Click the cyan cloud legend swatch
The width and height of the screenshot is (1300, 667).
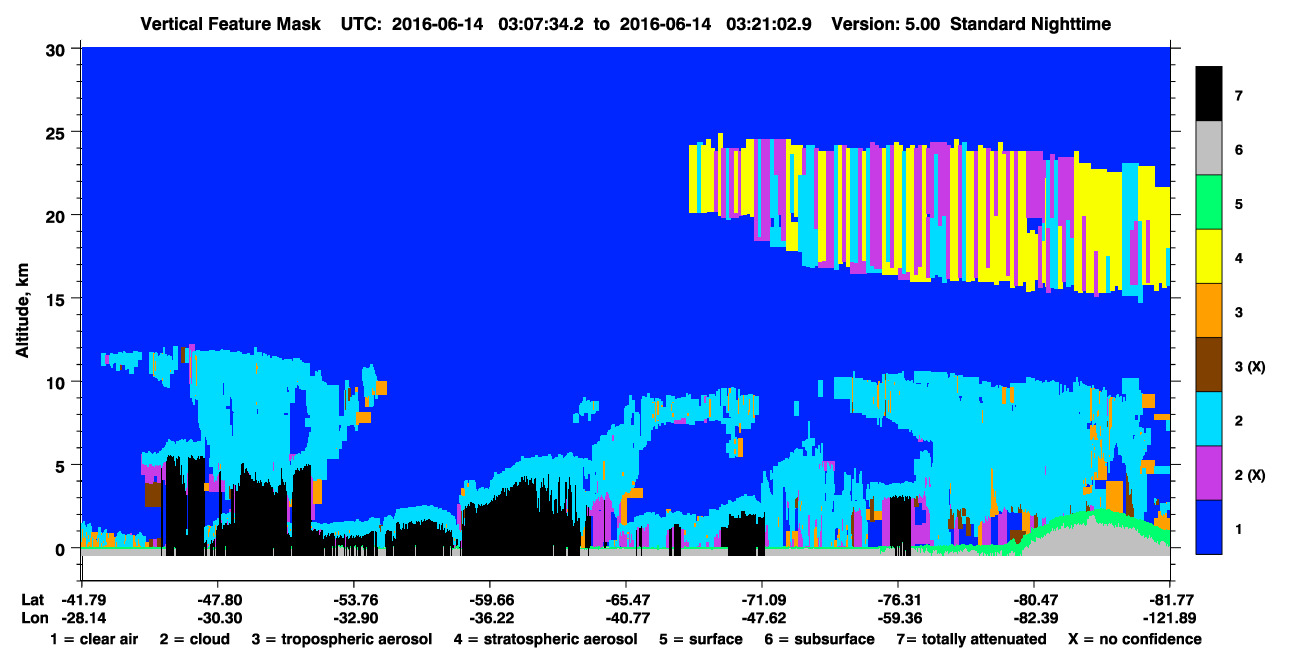pyautogui.click(x=1209, y=418)
